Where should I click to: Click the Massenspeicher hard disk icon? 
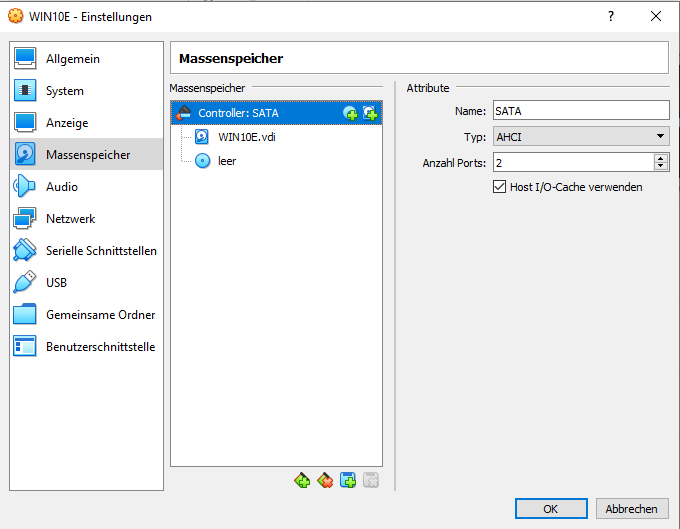25,154
